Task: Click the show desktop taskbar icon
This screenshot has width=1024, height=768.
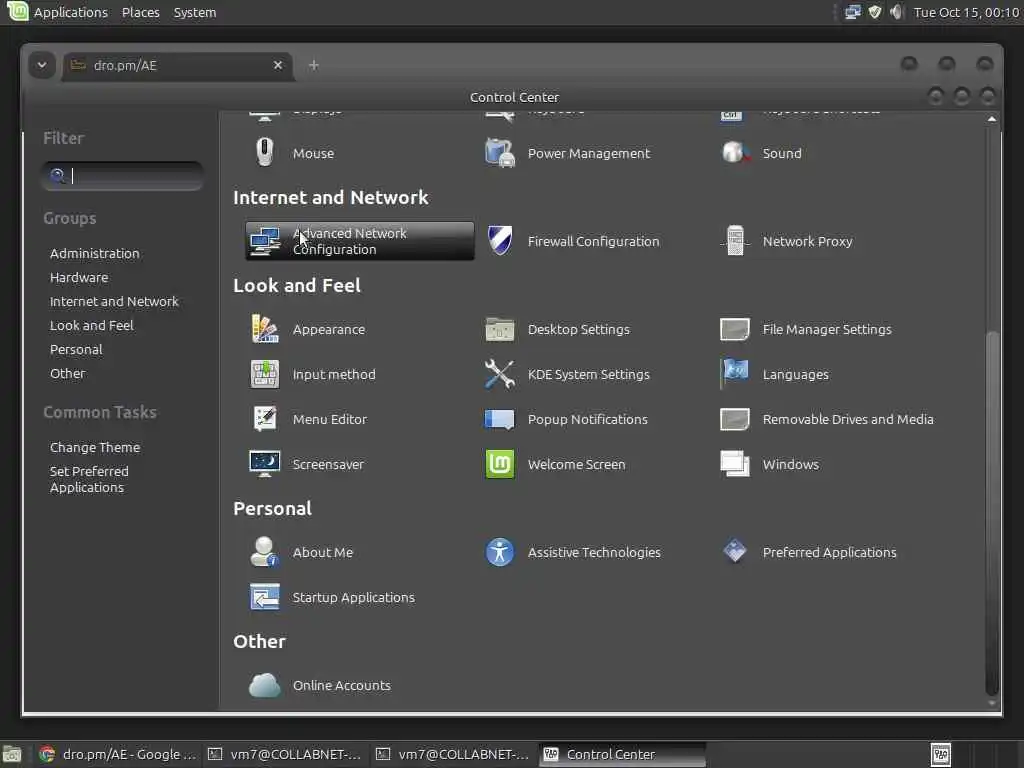Action: (x=12, y=754)
